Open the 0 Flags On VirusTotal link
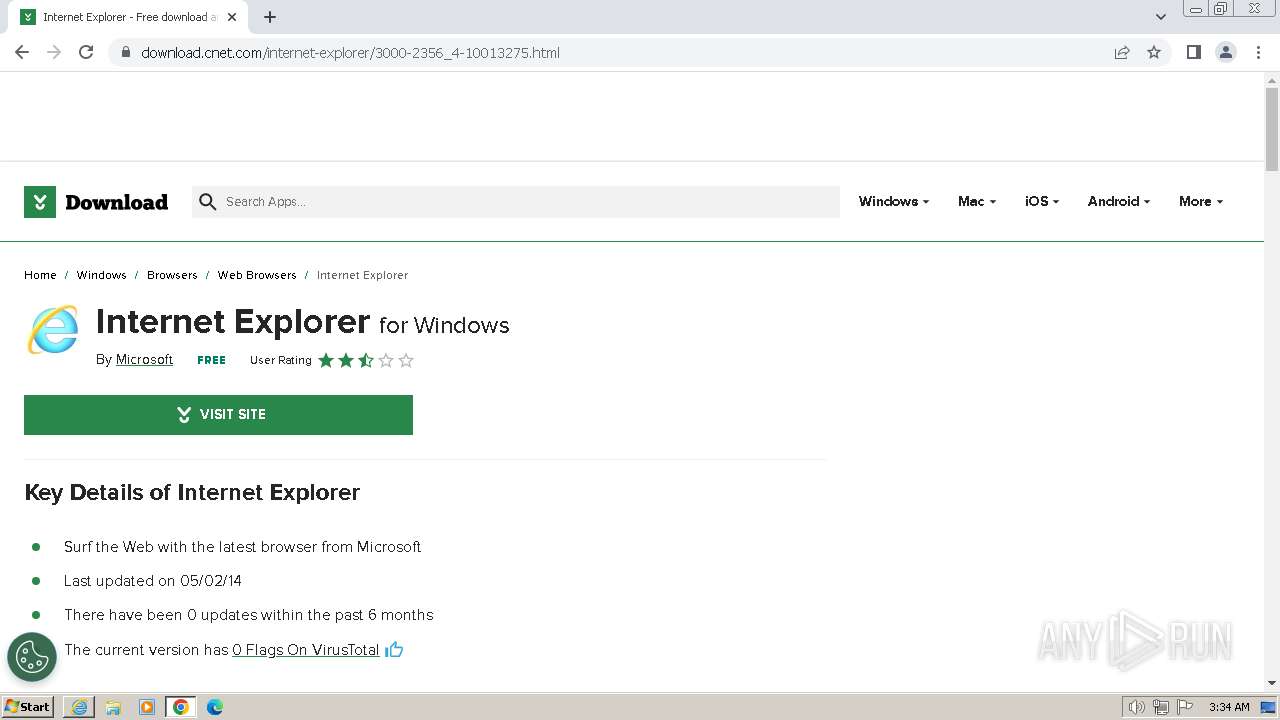Screen dimensions: 1280x720 tap(306, 650)
